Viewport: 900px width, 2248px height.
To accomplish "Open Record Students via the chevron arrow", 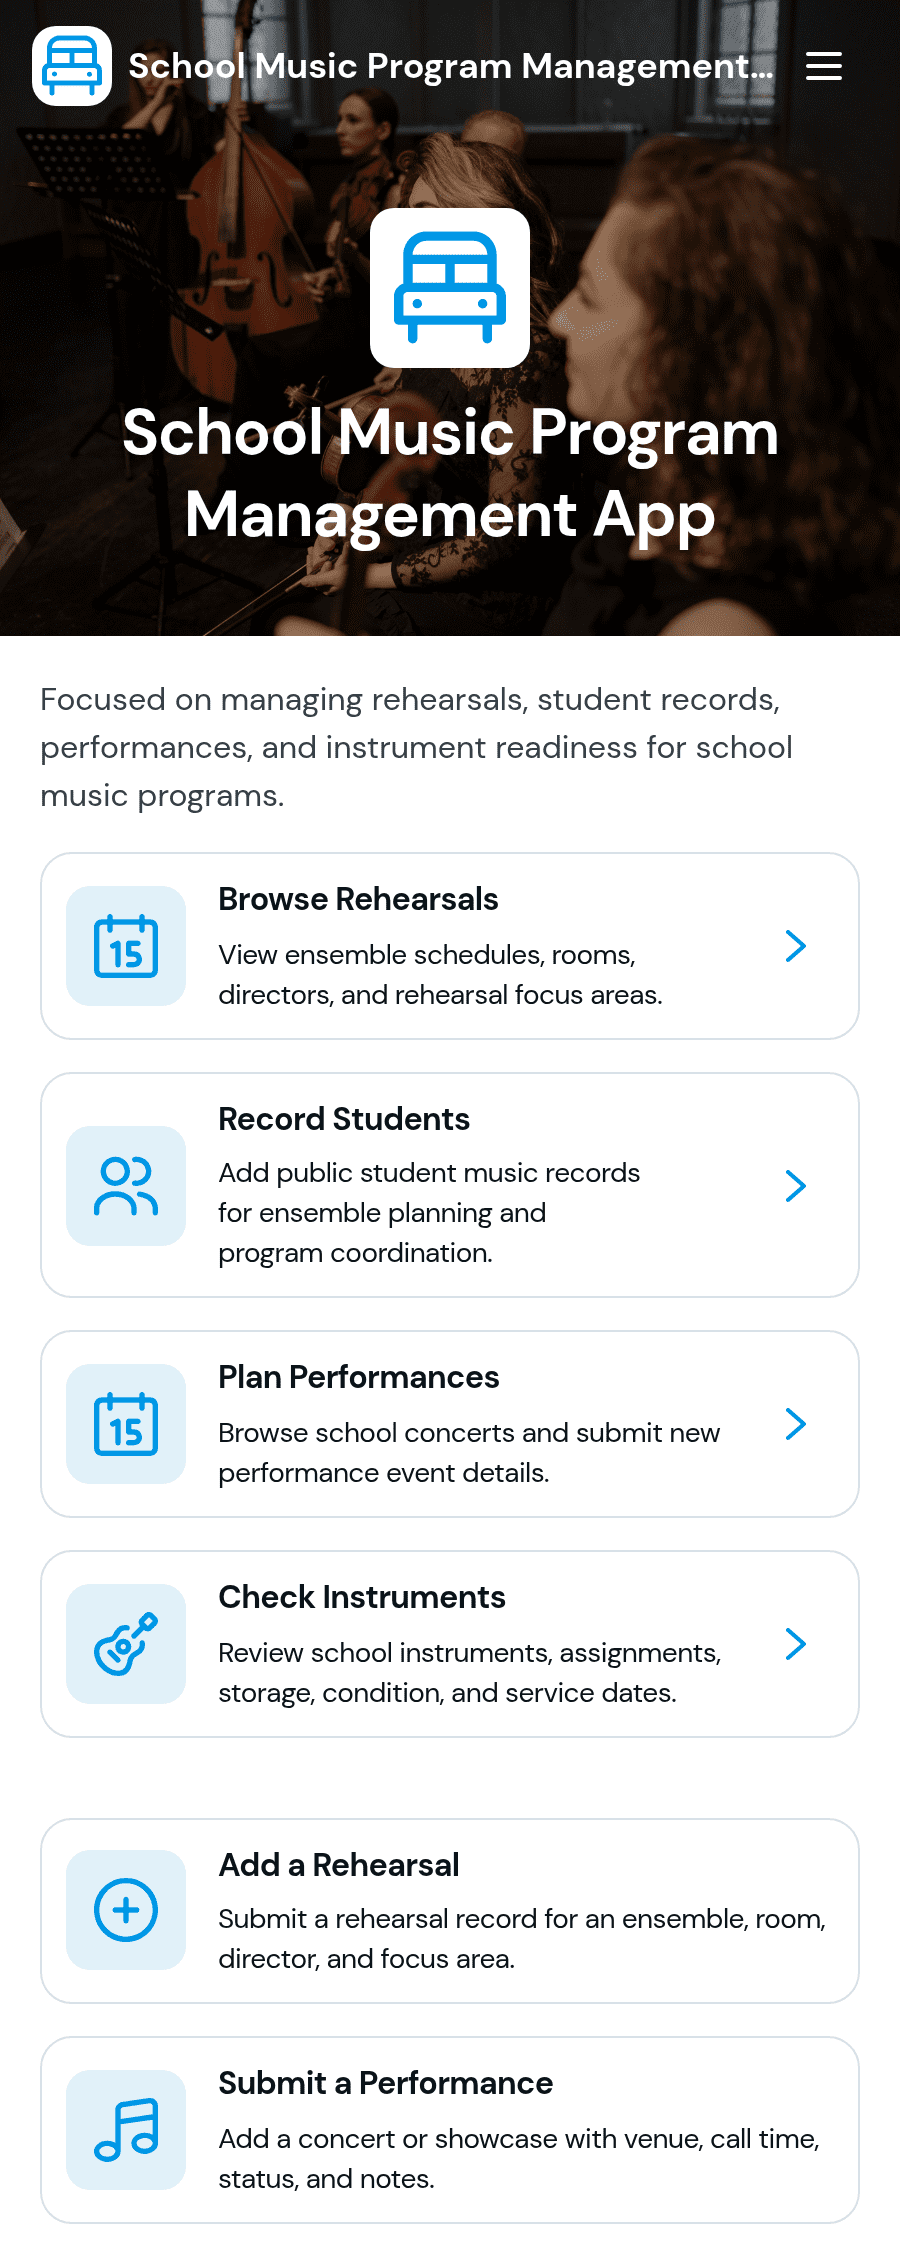I will pyautogui.click(x=796, y=1186).
